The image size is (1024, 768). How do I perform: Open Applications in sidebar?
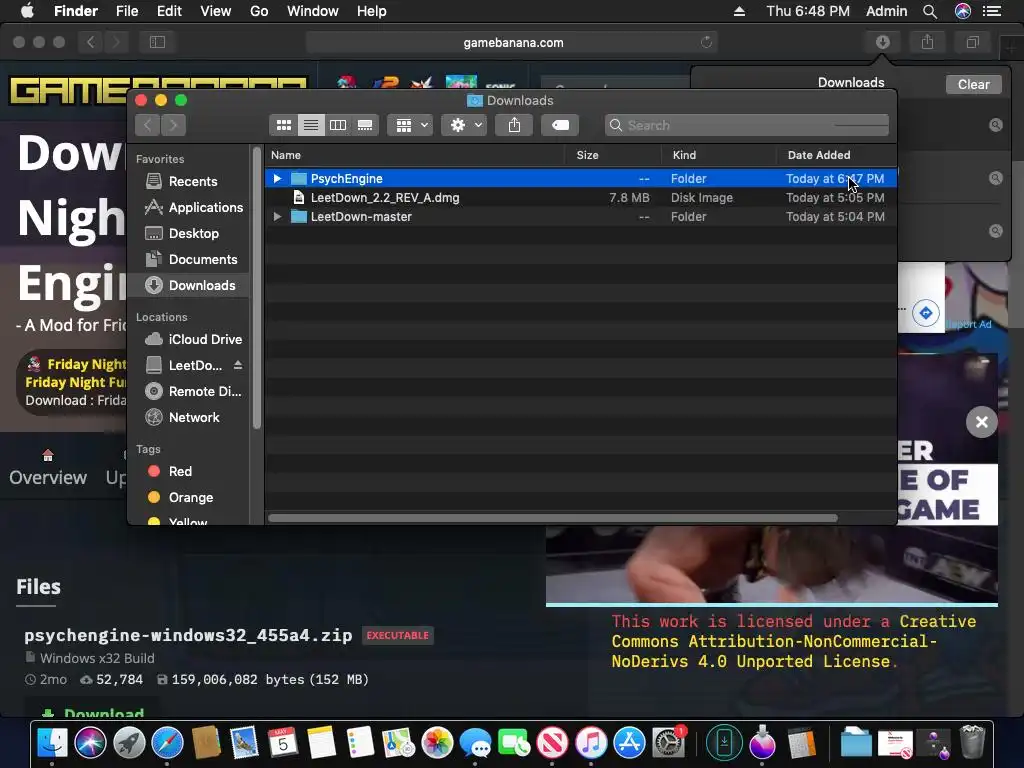(189, 207)
